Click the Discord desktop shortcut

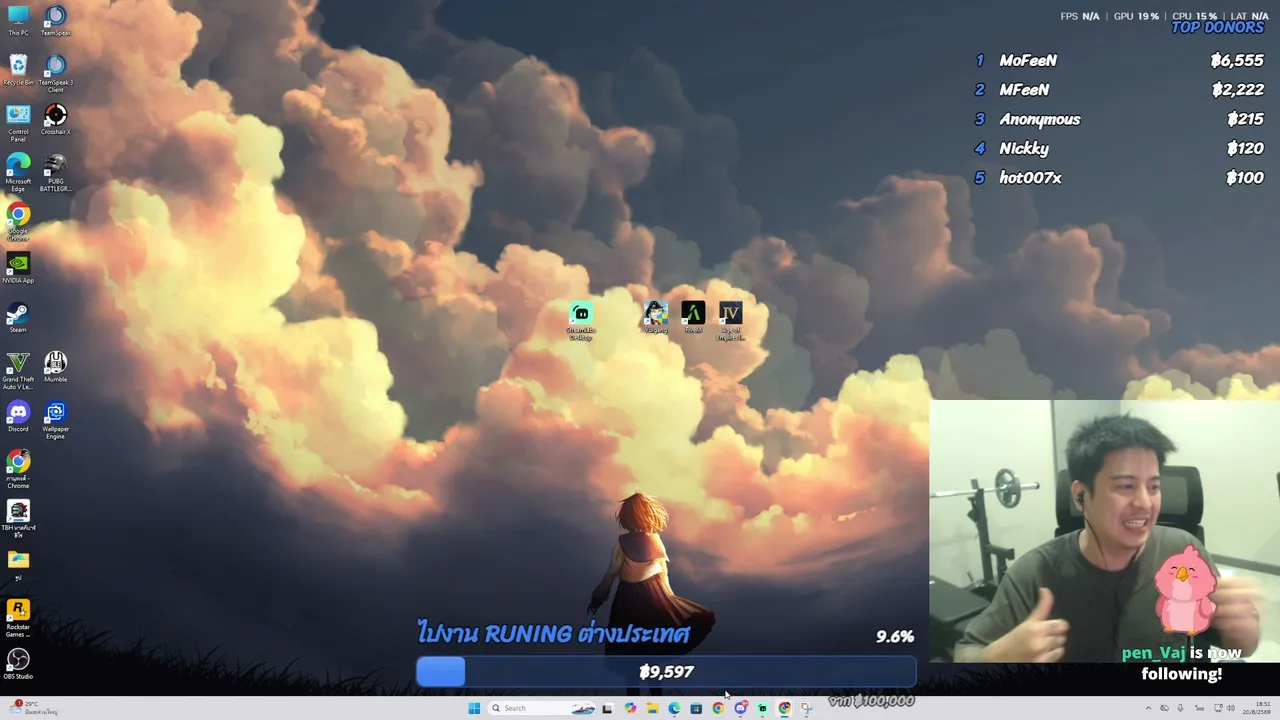(18, 416)
